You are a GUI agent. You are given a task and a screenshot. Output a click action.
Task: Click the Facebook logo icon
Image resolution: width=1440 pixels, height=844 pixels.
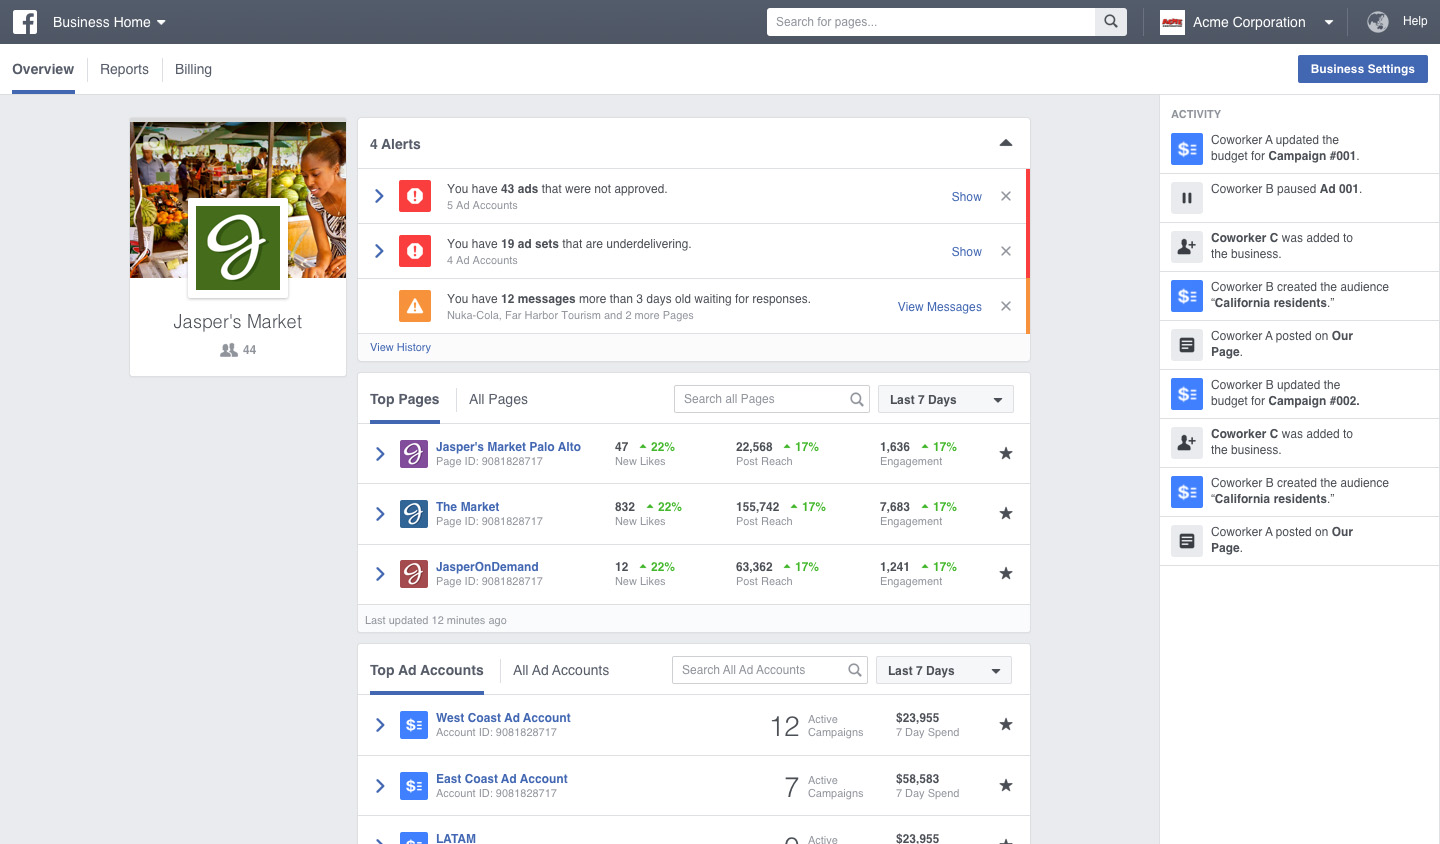[x=25, y=22]
